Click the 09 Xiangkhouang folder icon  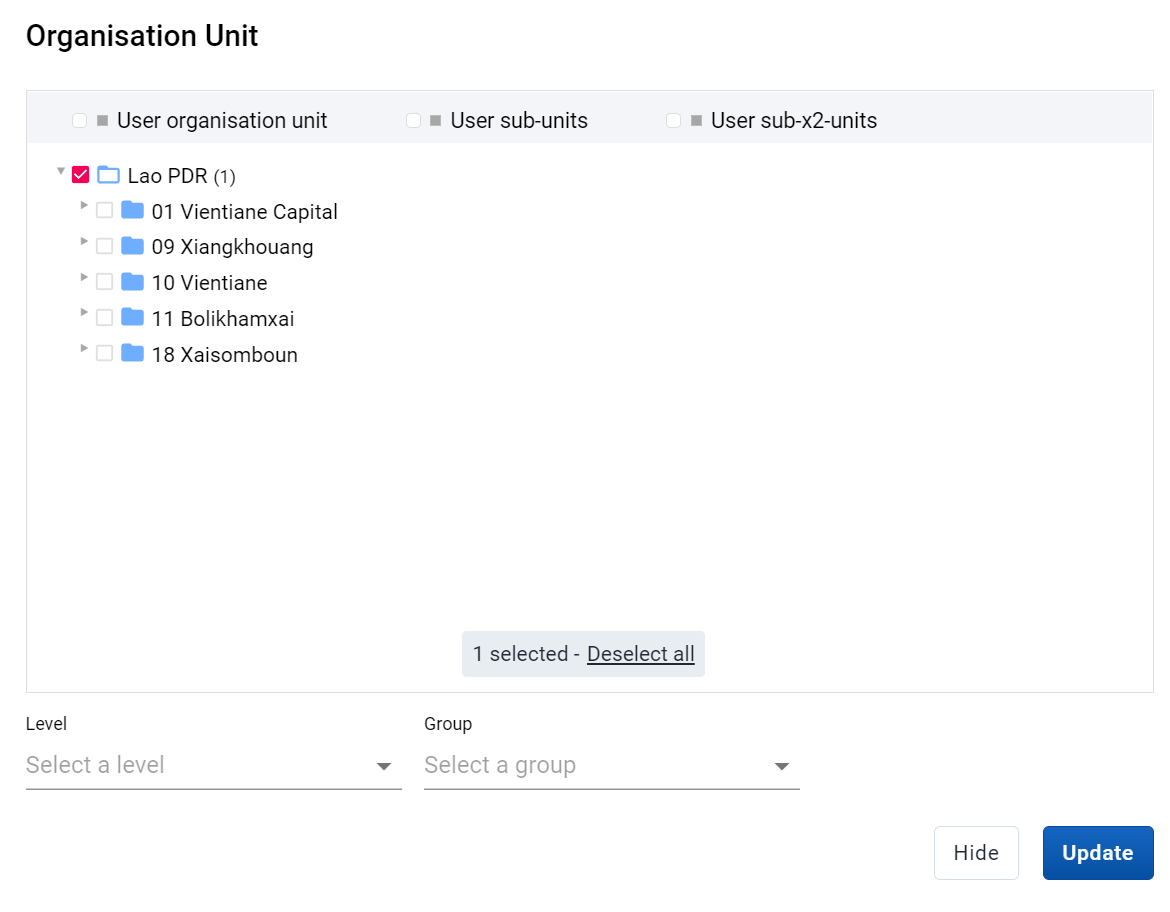point(133,246)
